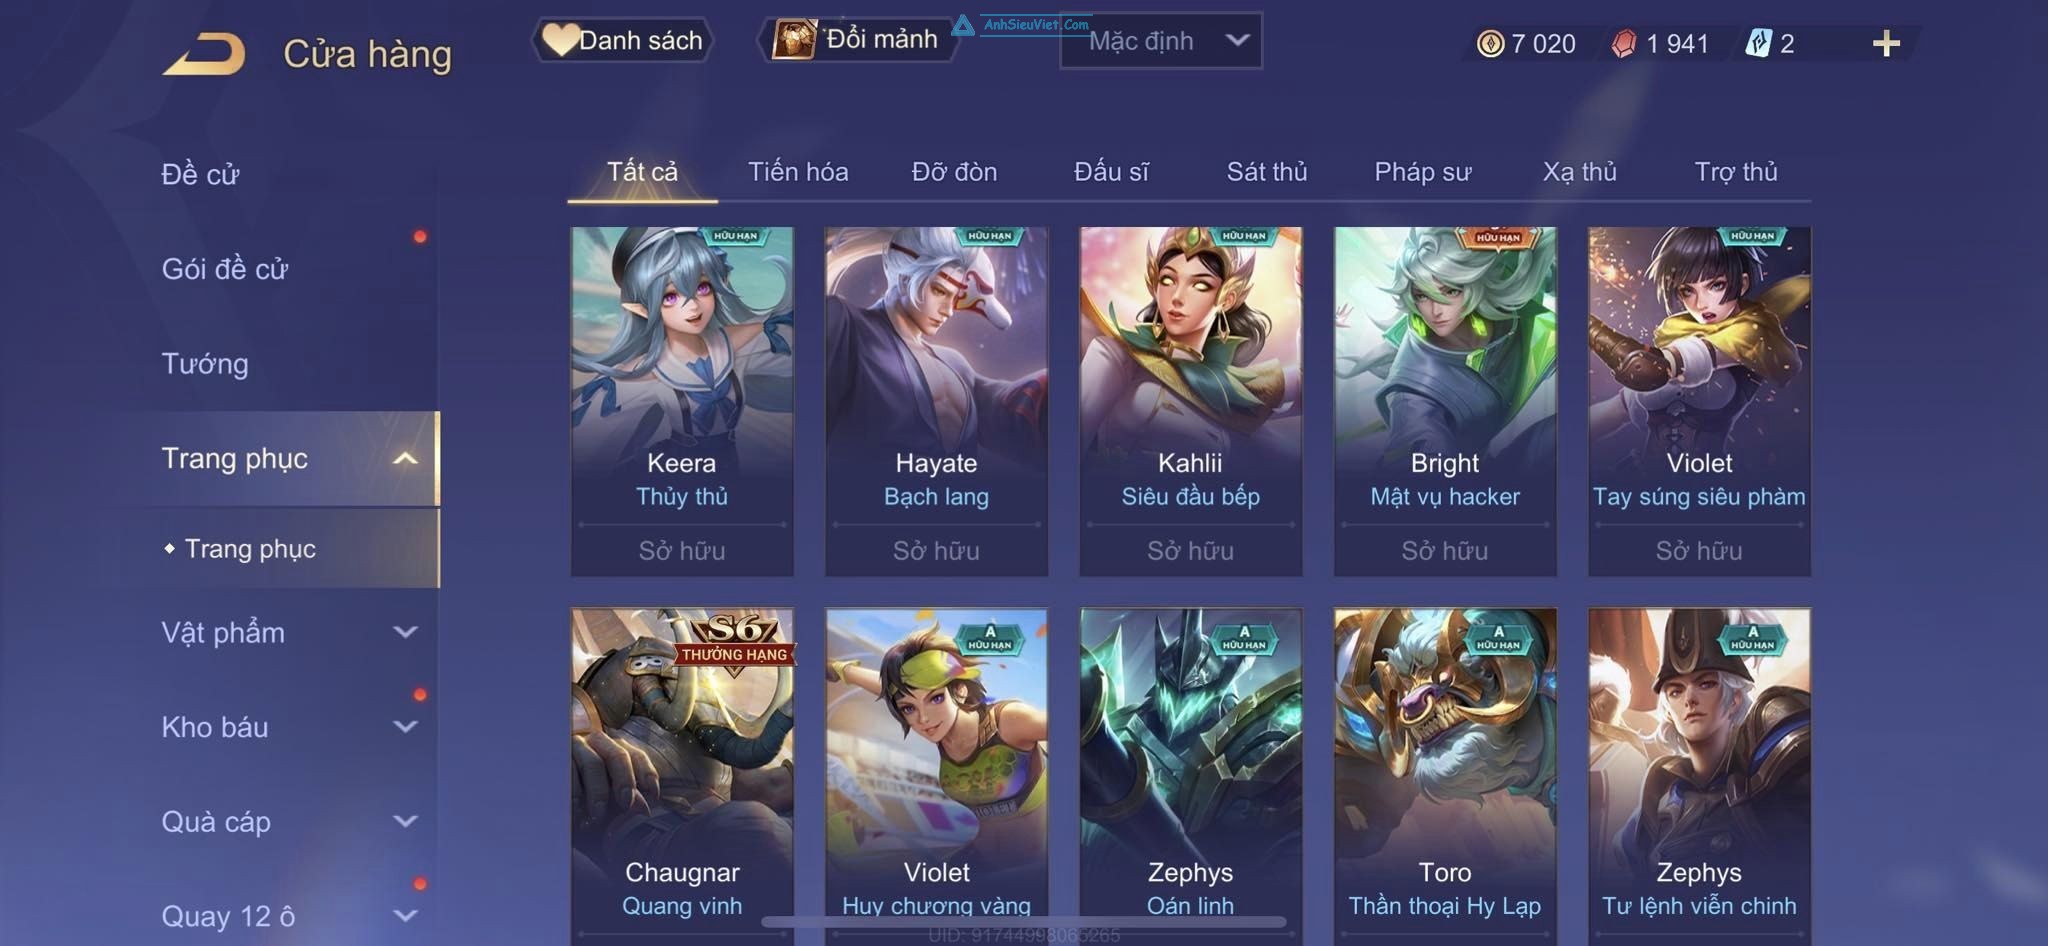
Task: Tap the red ruby currency icon
Action: pos(1624,43)
